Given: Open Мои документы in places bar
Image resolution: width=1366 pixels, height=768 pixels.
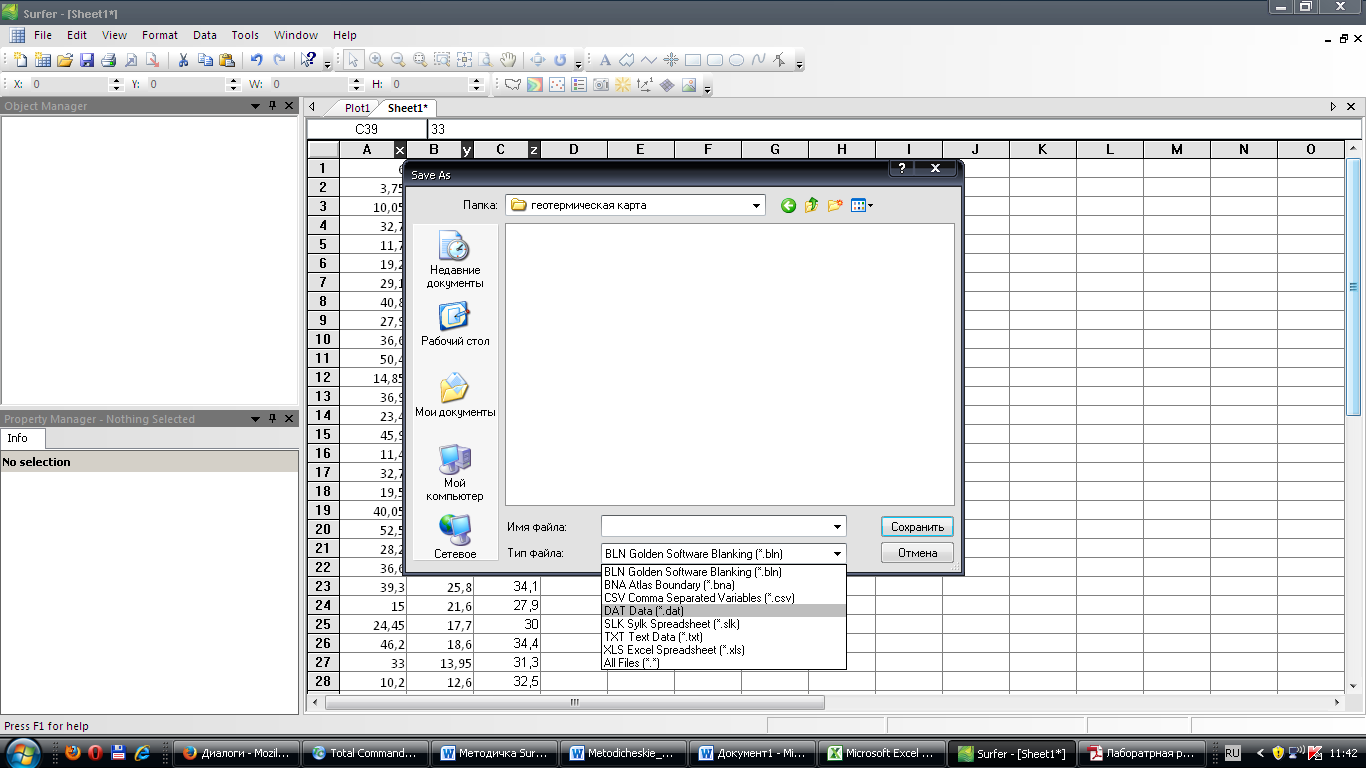Looking at the screenshot, I should click(x=455, y=395).
